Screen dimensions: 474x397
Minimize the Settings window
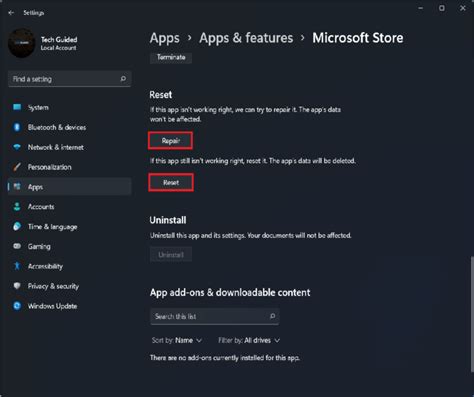click(x=421, y=8)
